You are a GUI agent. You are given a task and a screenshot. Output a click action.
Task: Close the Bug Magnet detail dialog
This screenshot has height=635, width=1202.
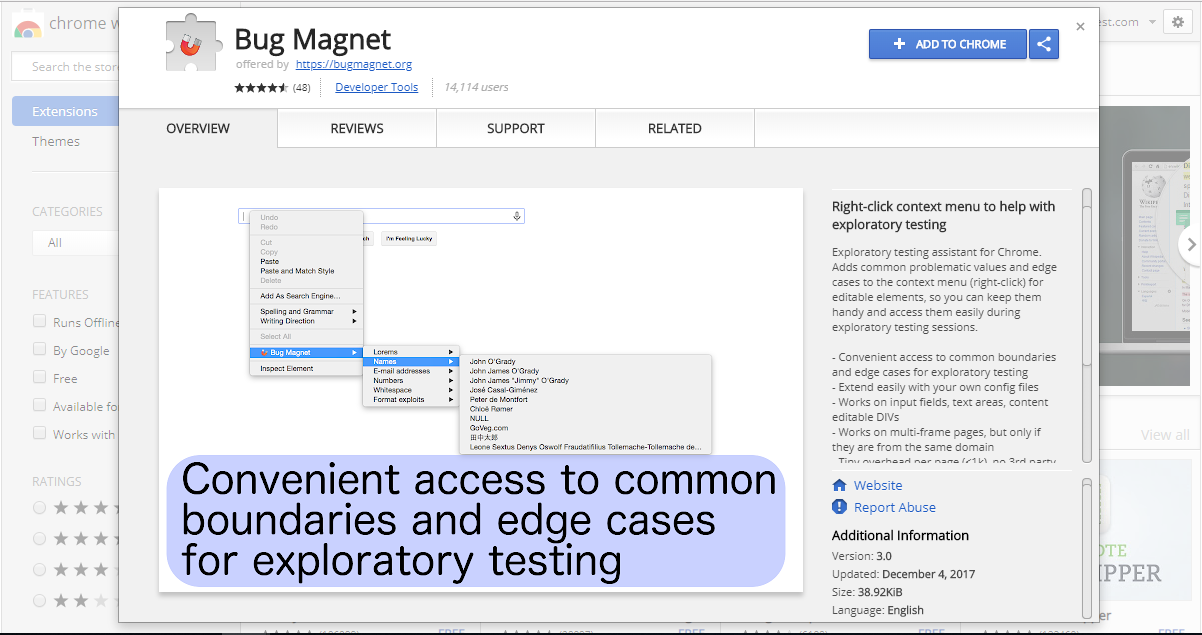pyautogui.click(x=1080, y=27)
